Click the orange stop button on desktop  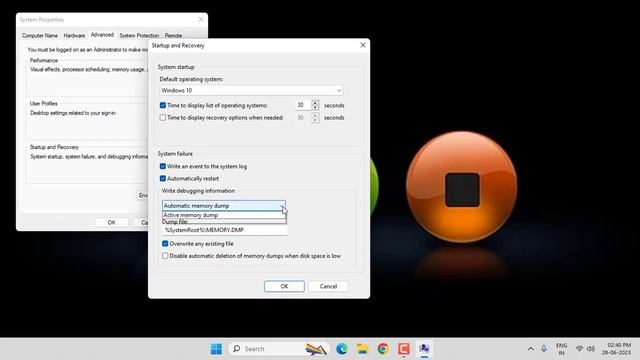point(462,187)
